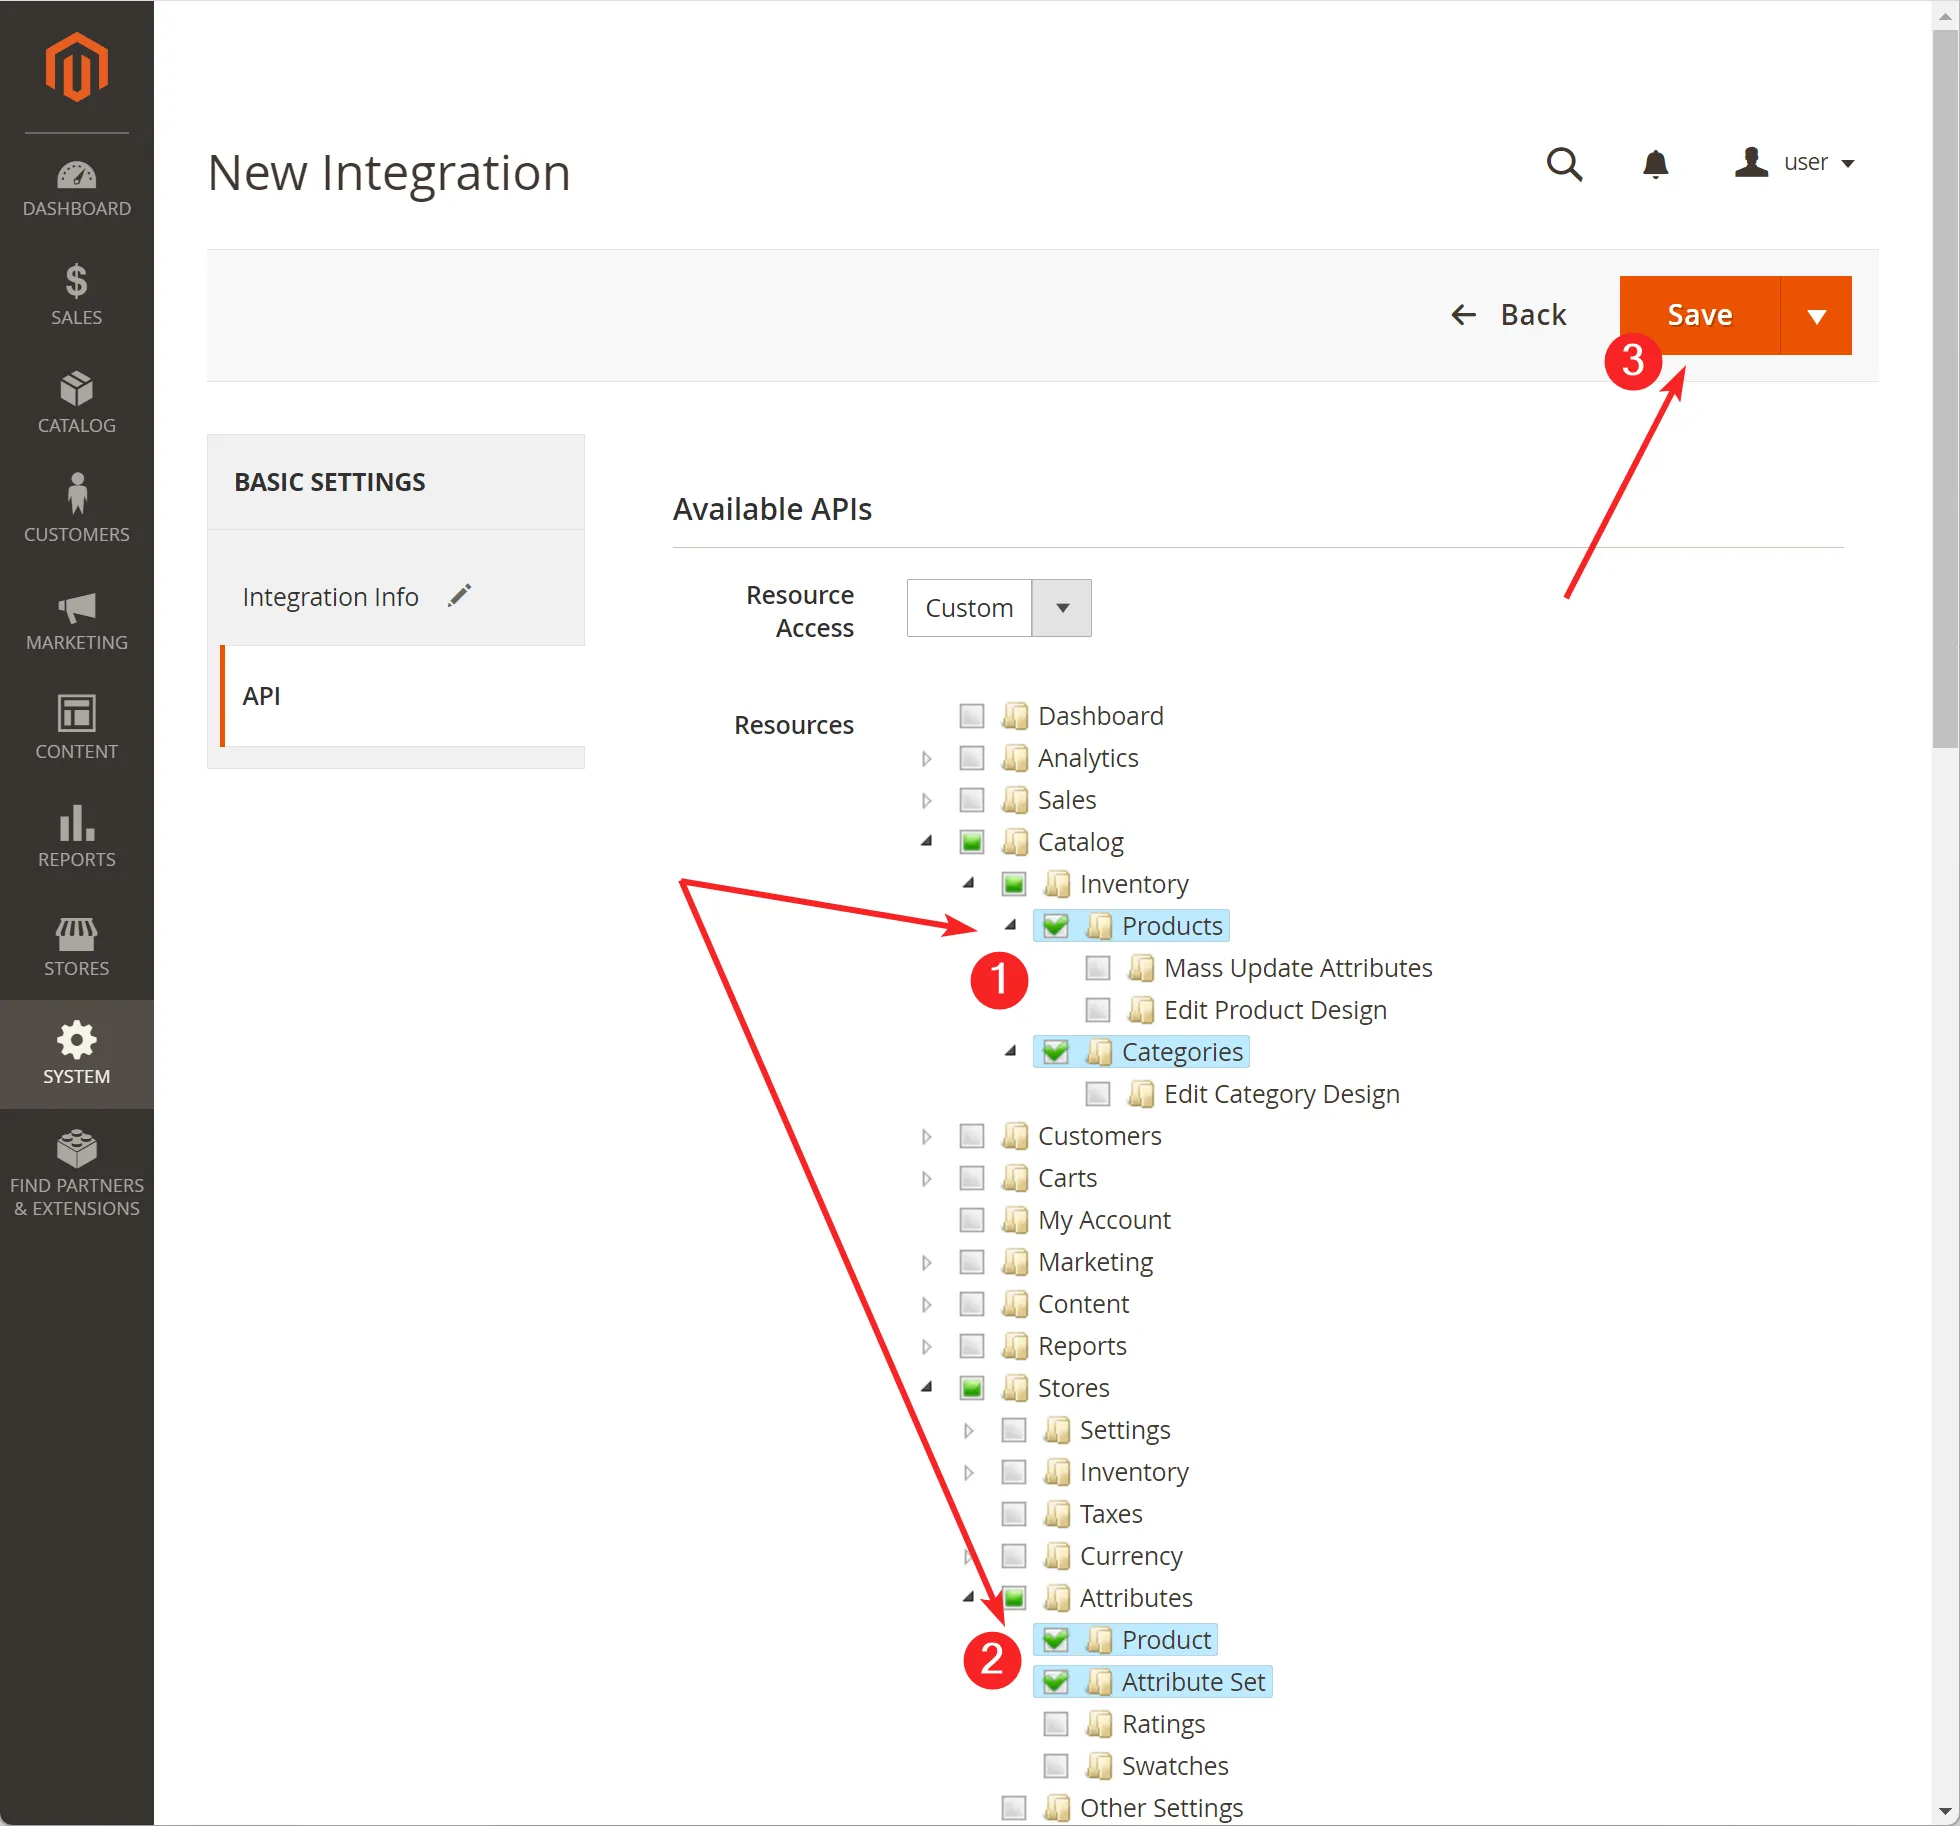
Task: Select the API settings tab
Action: click(x=262, y=696)
